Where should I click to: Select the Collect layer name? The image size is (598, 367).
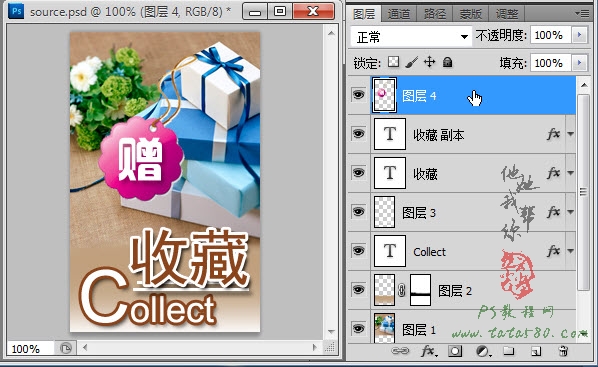429,252
